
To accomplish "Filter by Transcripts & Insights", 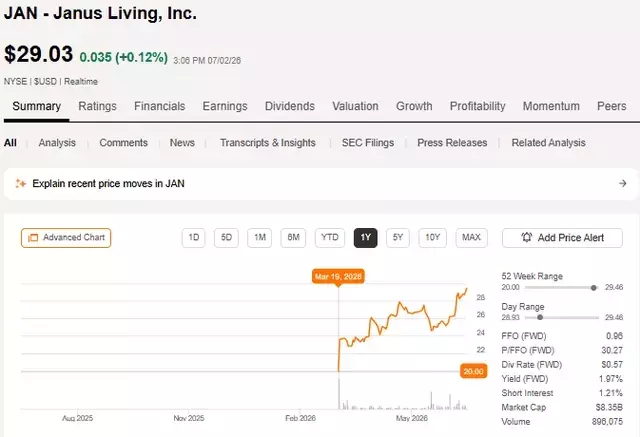I will (x=268, y=143).
